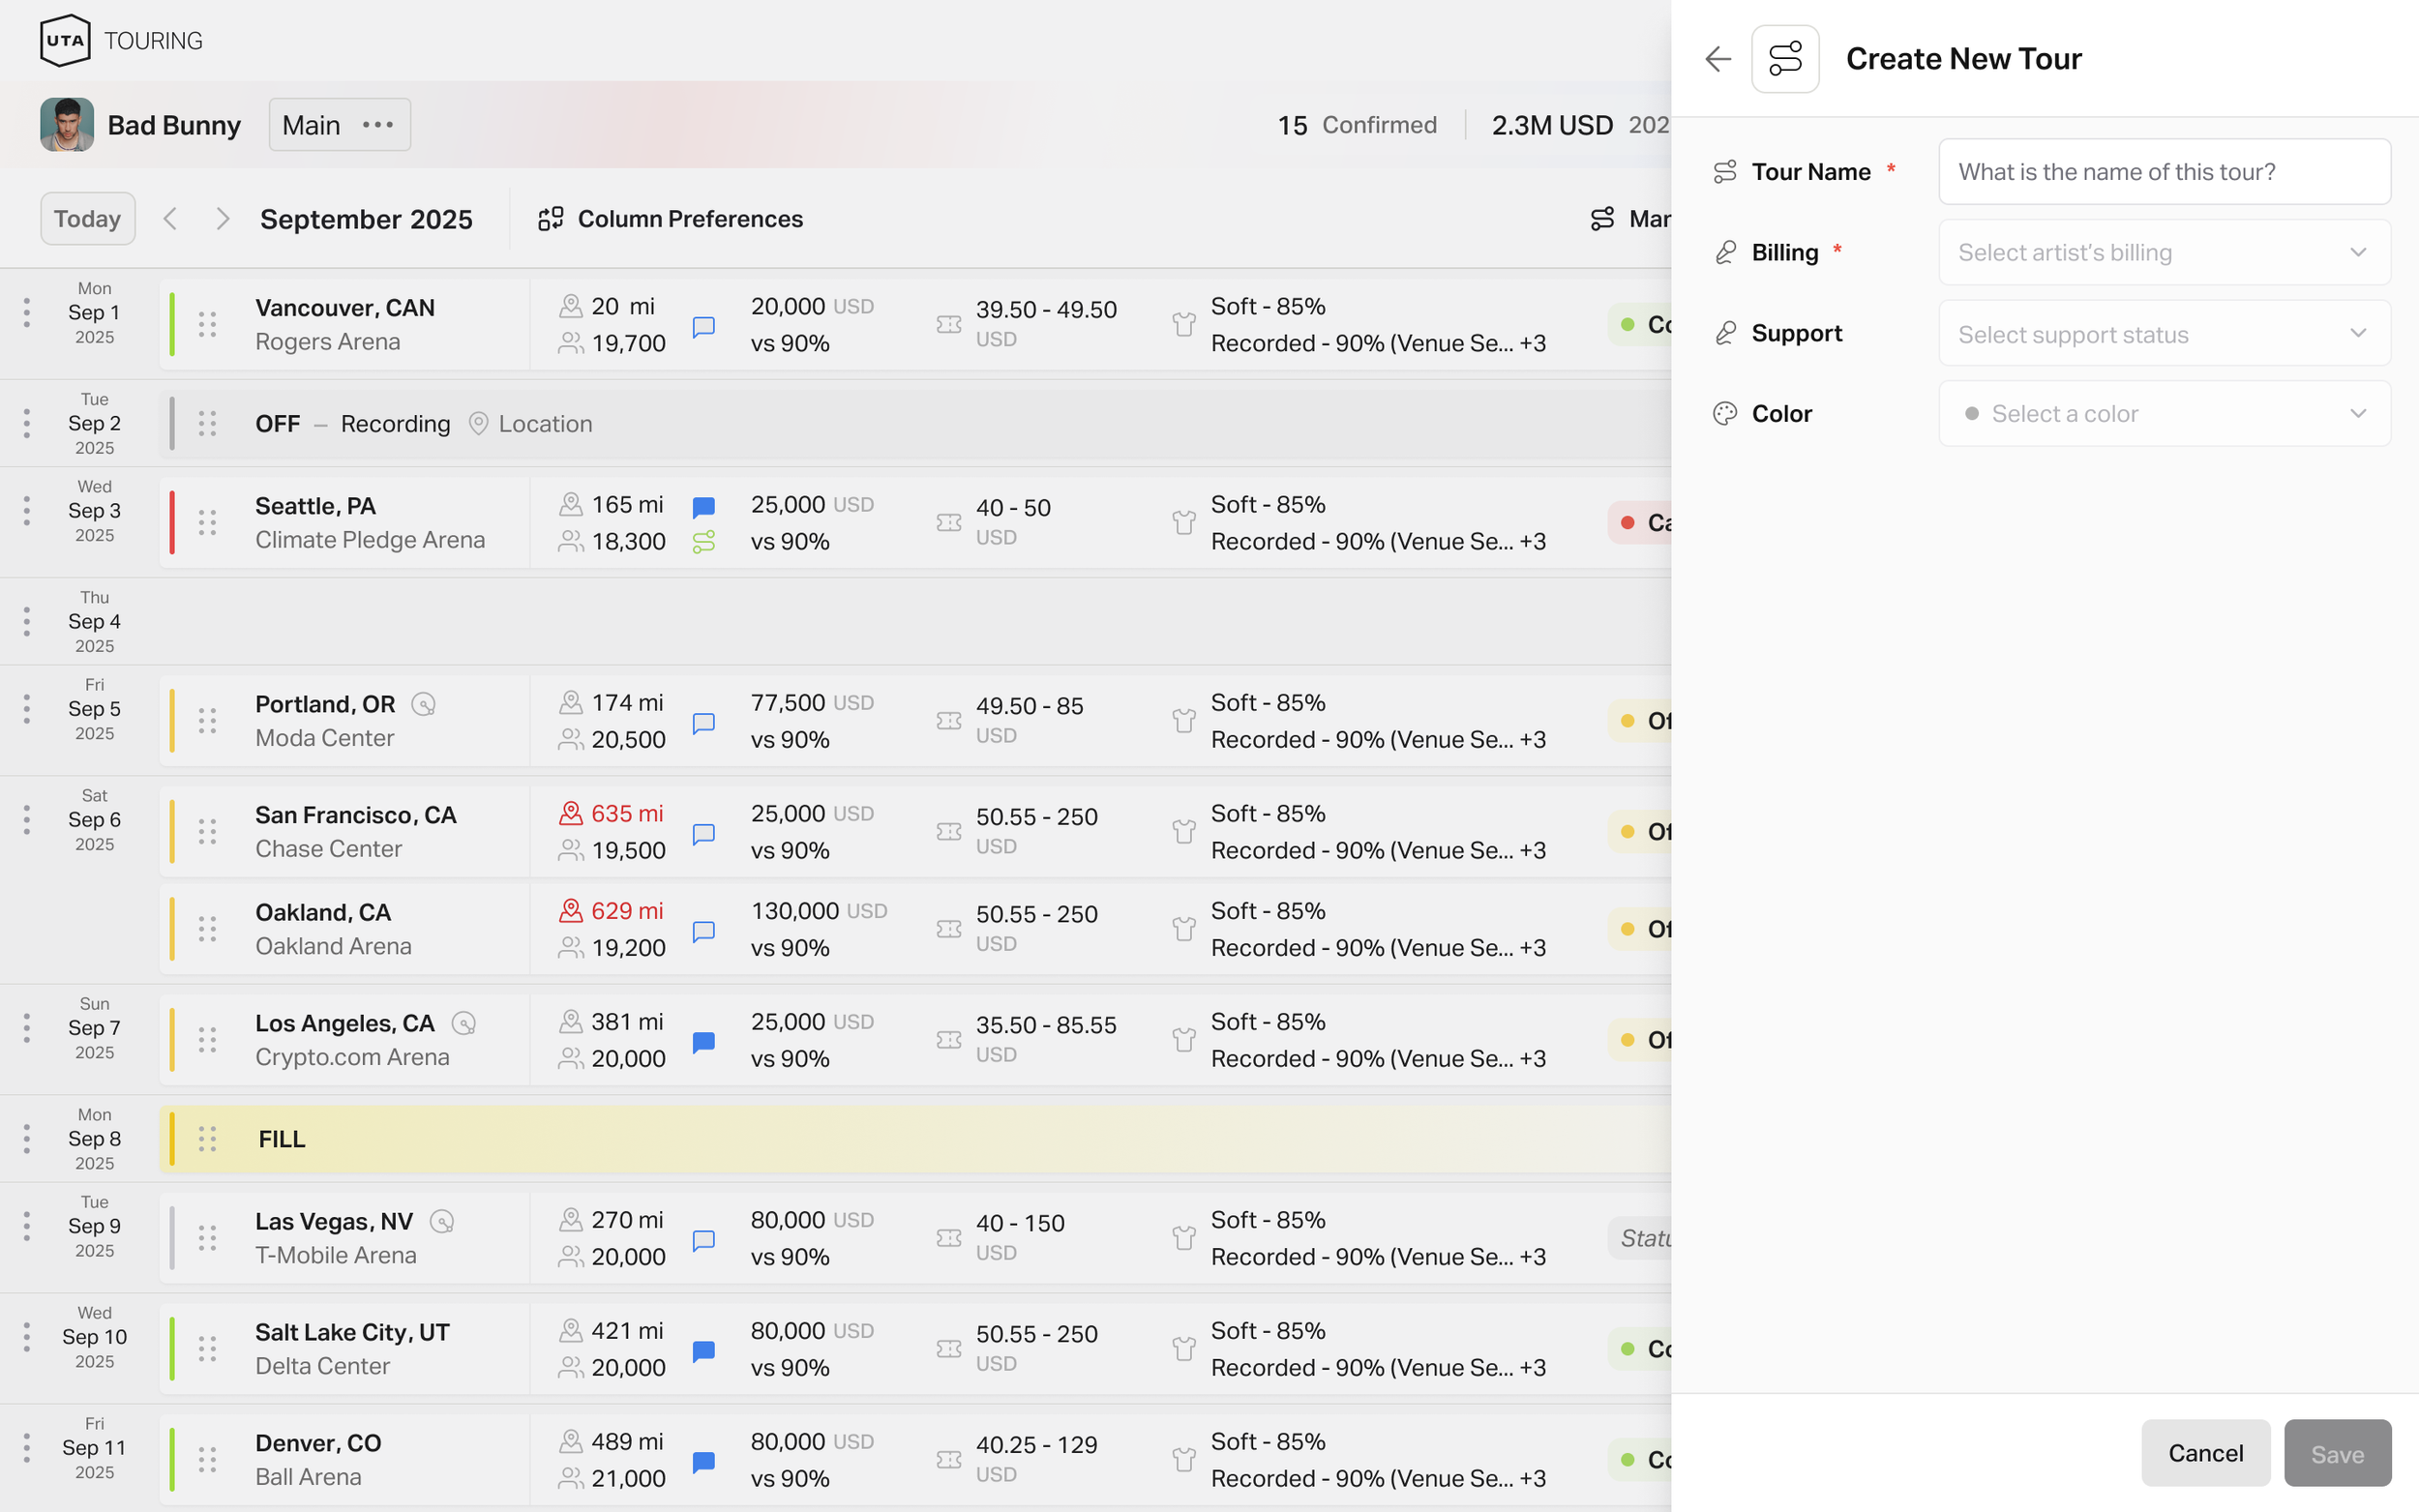Open the Select a color dropdown
The width and height of the screenshot is (2419, 1512).
tap(2164, 414)
